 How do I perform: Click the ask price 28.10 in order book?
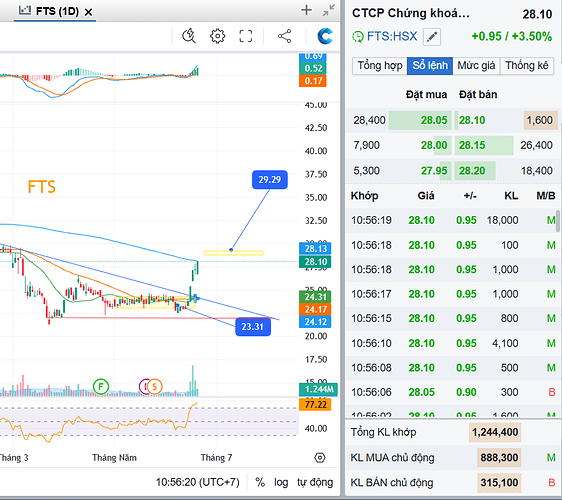[472, 120]
